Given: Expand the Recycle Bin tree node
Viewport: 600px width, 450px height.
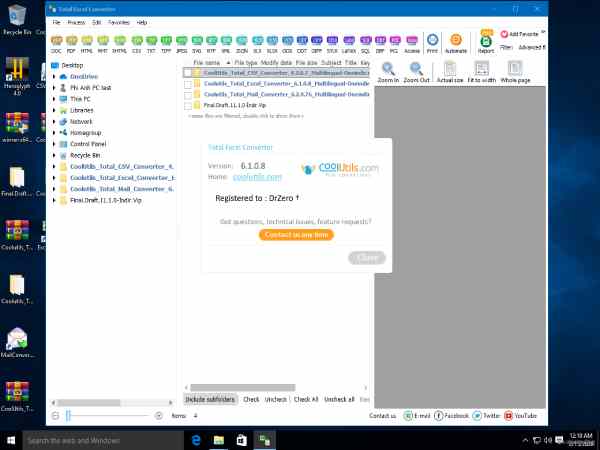Looking at the screenshot, I should click(54, 155).
